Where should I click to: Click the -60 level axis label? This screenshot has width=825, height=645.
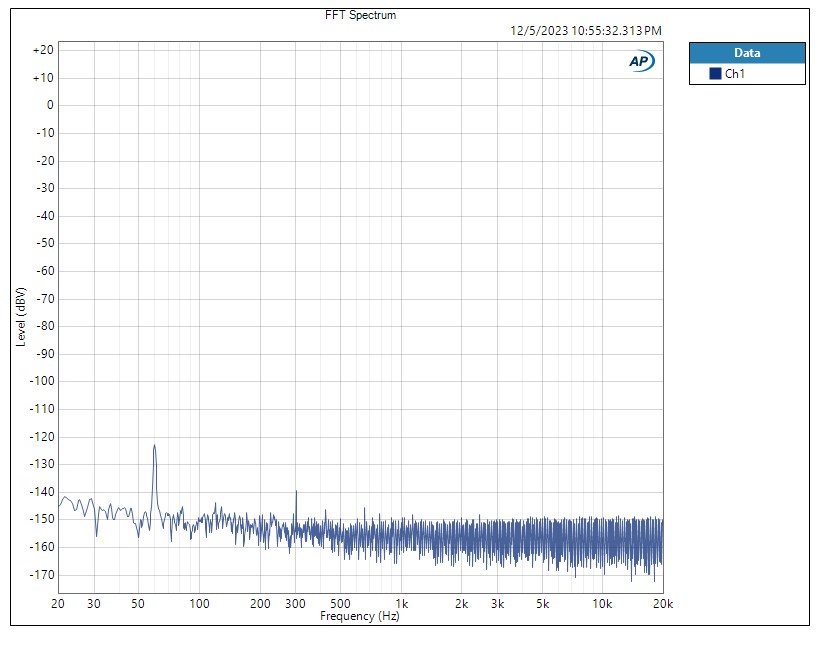(x=45, y=271)
